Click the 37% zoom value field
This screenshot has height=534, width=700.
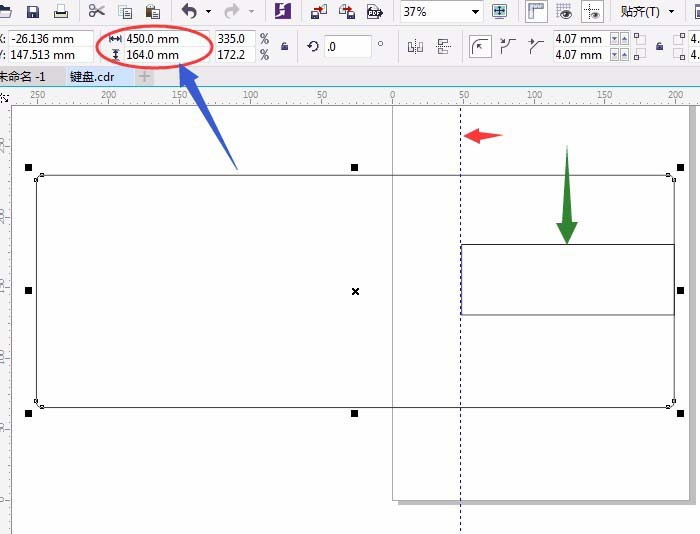tap(435, 12)
